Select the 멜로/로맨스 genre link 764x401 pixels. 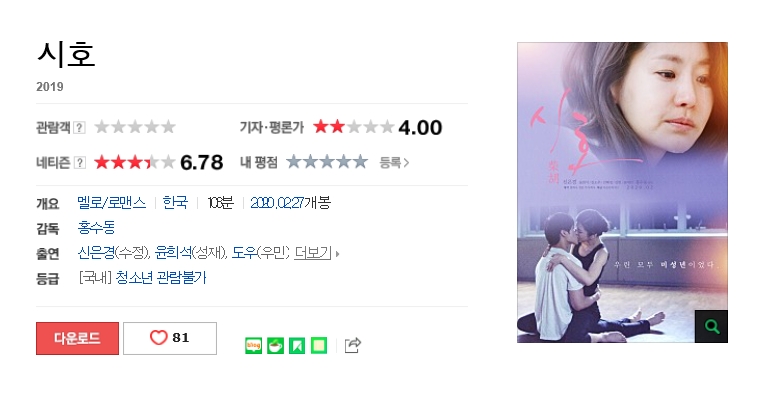point(112,203)
